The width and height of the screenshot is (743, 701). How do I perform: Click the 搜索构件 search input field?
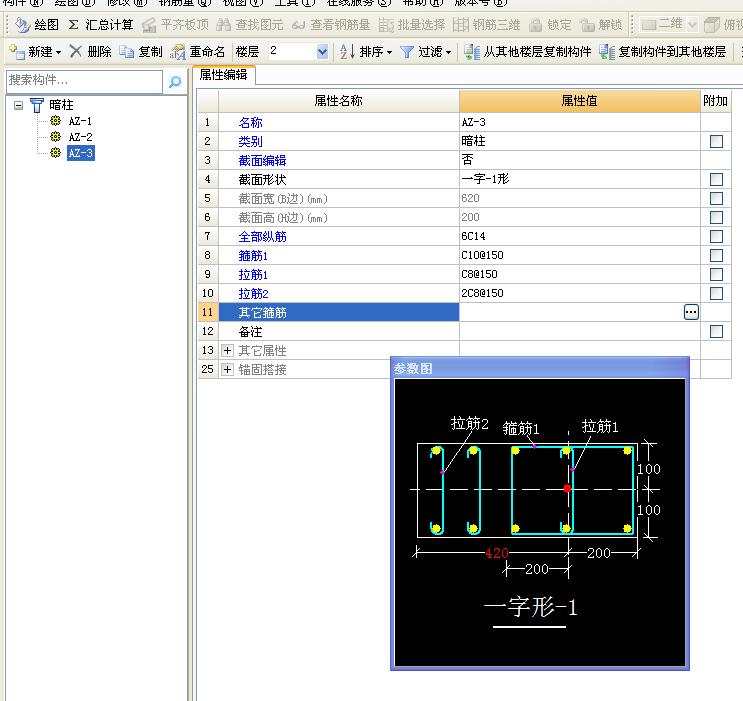(x=83, y=81)
